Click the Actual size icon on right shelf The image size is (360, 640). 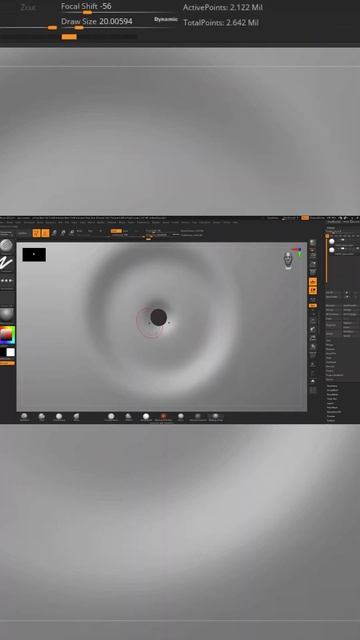pyautogui.click(x=313, y=271)
